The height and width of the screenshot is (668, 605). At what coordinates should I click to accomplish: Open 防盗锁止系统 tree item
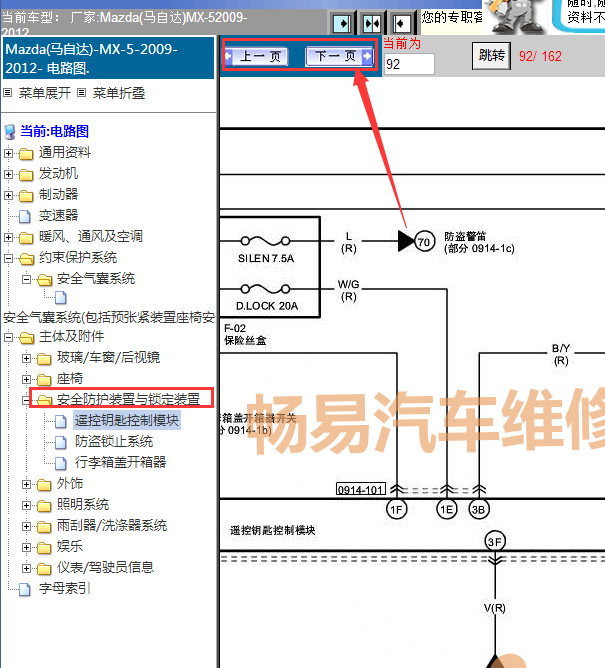point(114,441)
